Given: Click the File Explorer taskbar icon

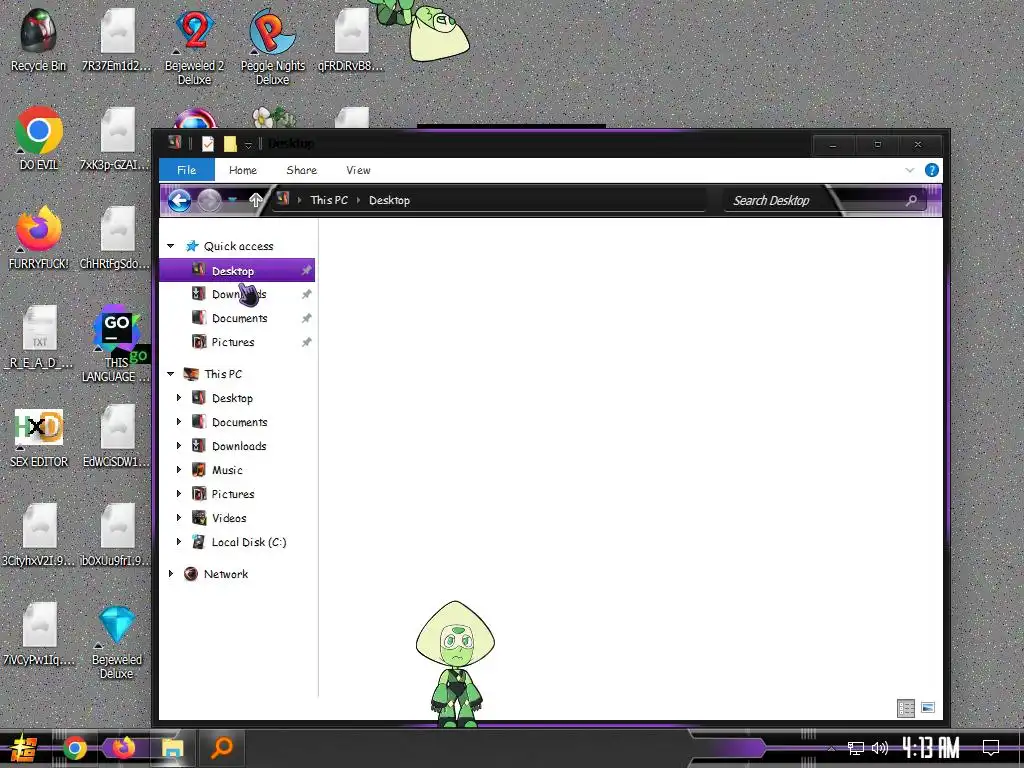Looking at the screenshot, I should pos(173,748).
